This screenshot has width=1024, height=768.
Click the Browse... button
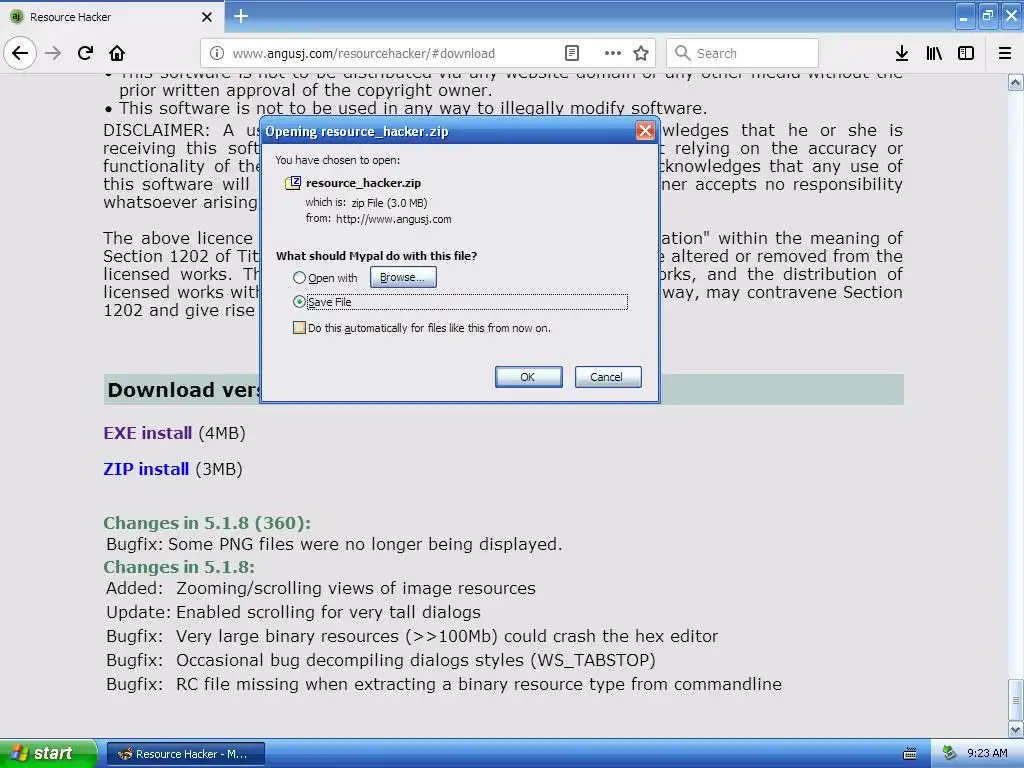click(x=403, y=277)
